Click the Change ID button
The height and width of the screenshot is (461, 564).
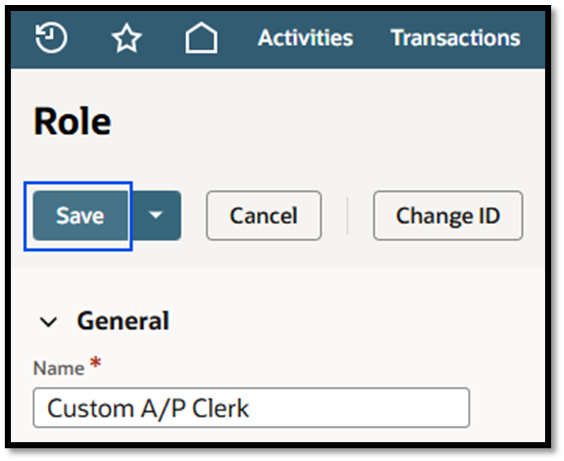(x=448, y=216)
